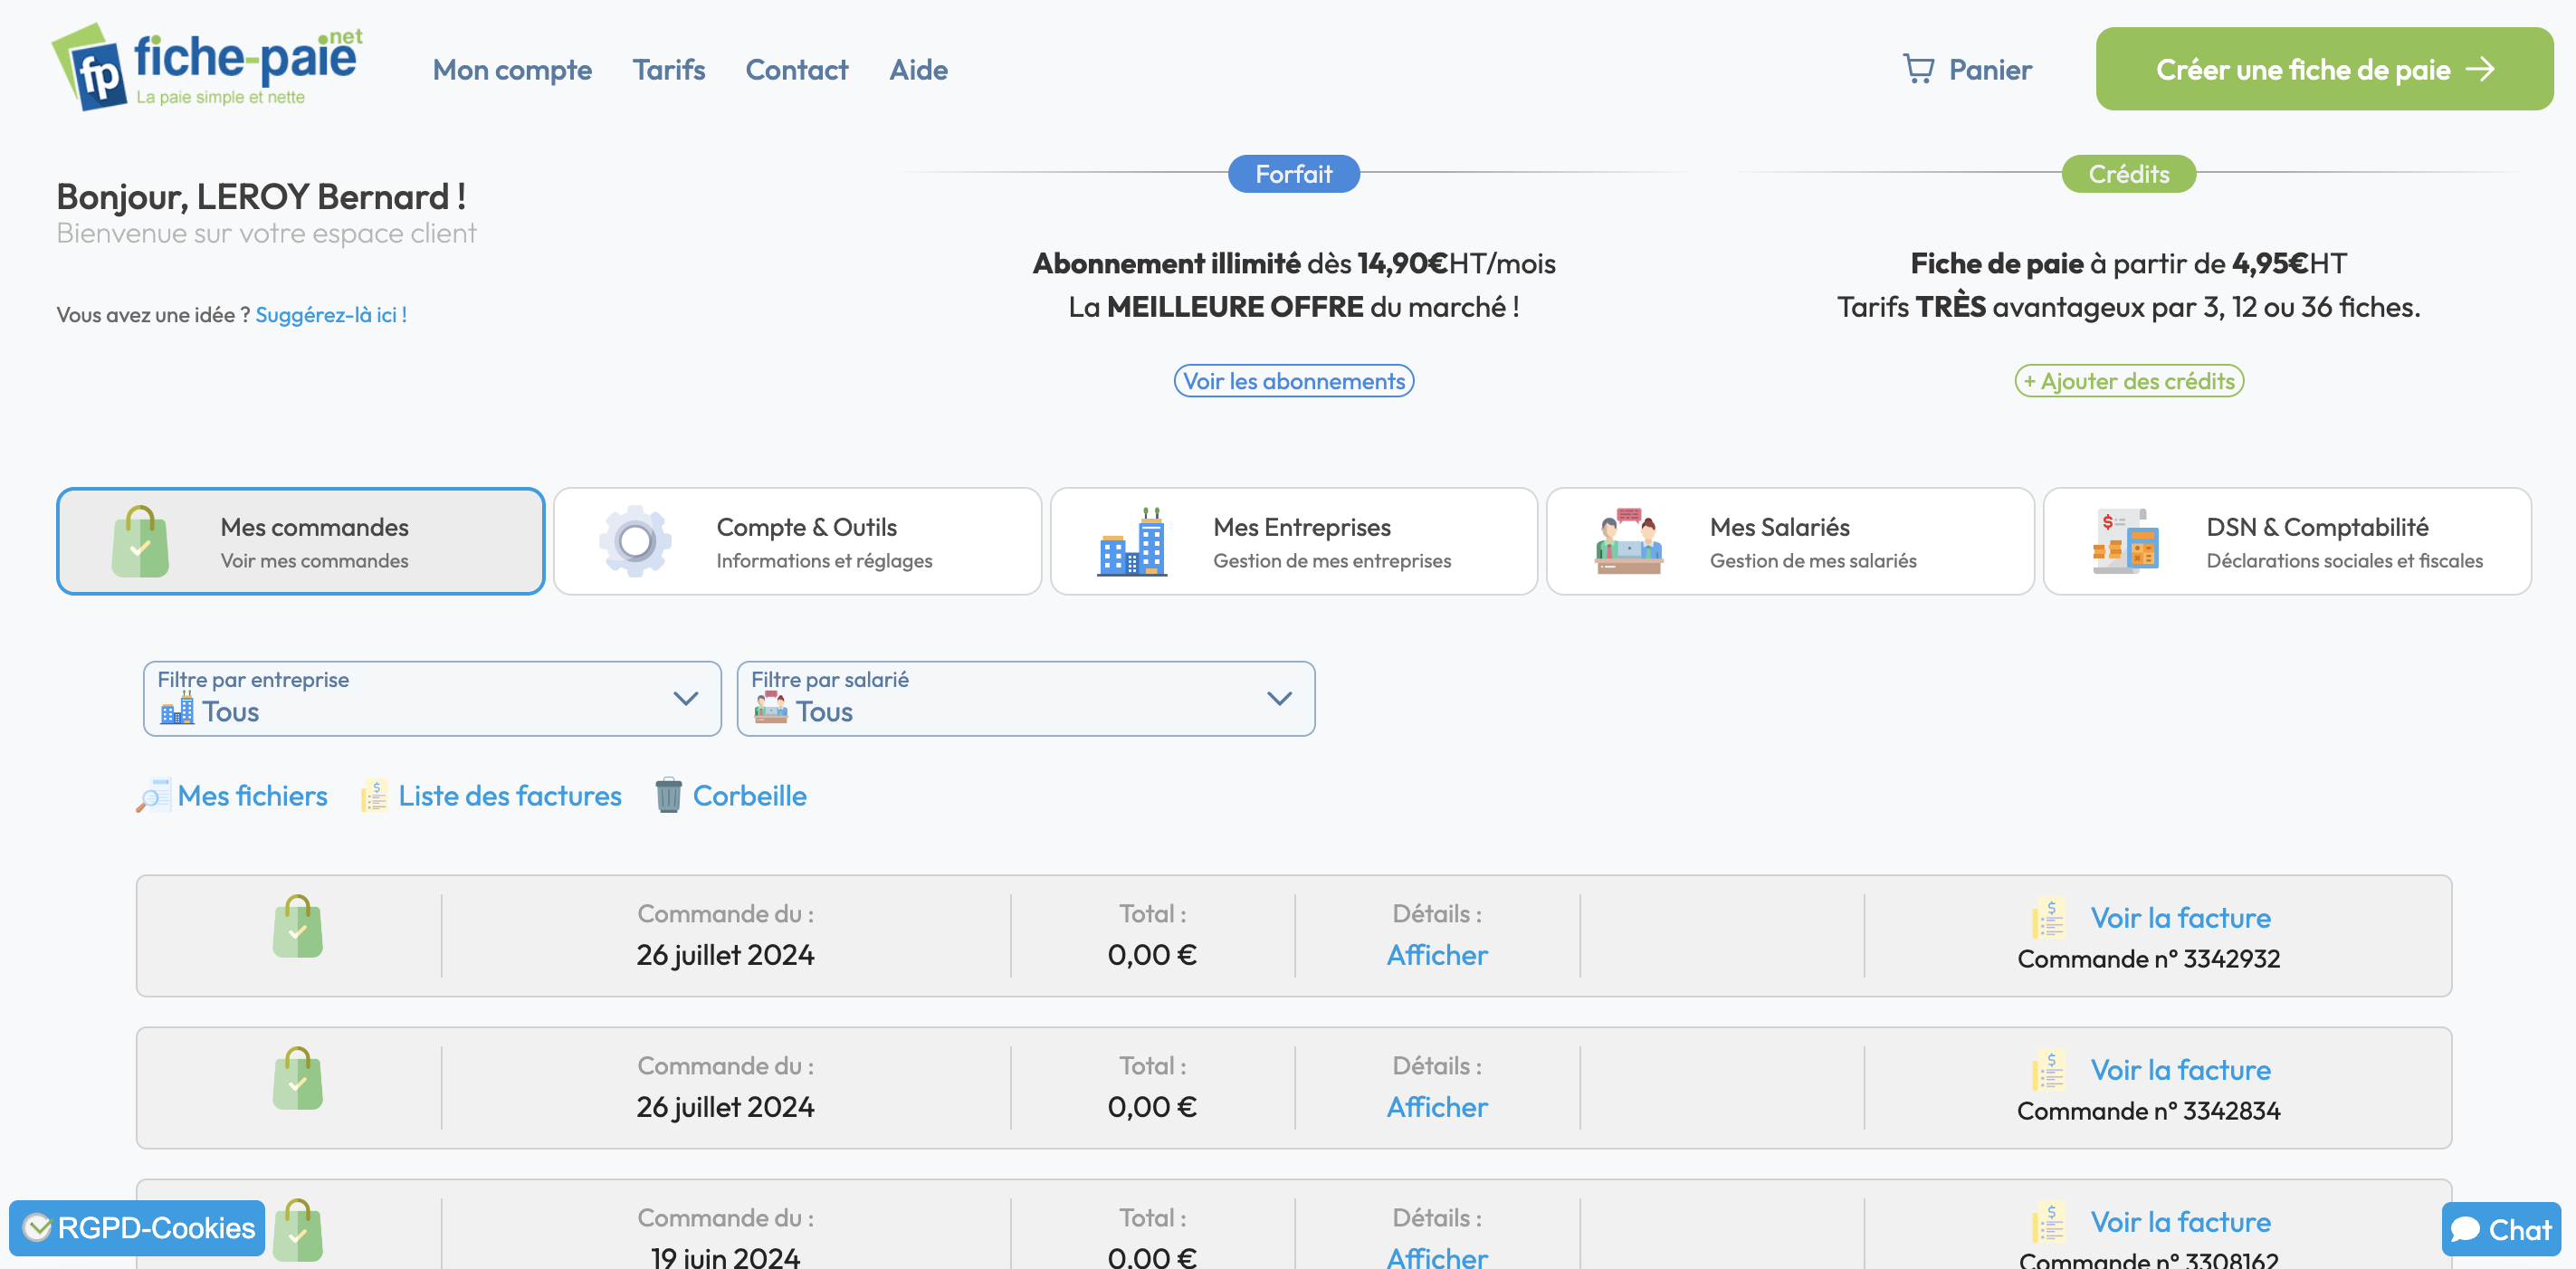Click the employees icon in Mes Salariés
The height and width of the screenshot is (1269, 2576).
(x=1629, y=541)
